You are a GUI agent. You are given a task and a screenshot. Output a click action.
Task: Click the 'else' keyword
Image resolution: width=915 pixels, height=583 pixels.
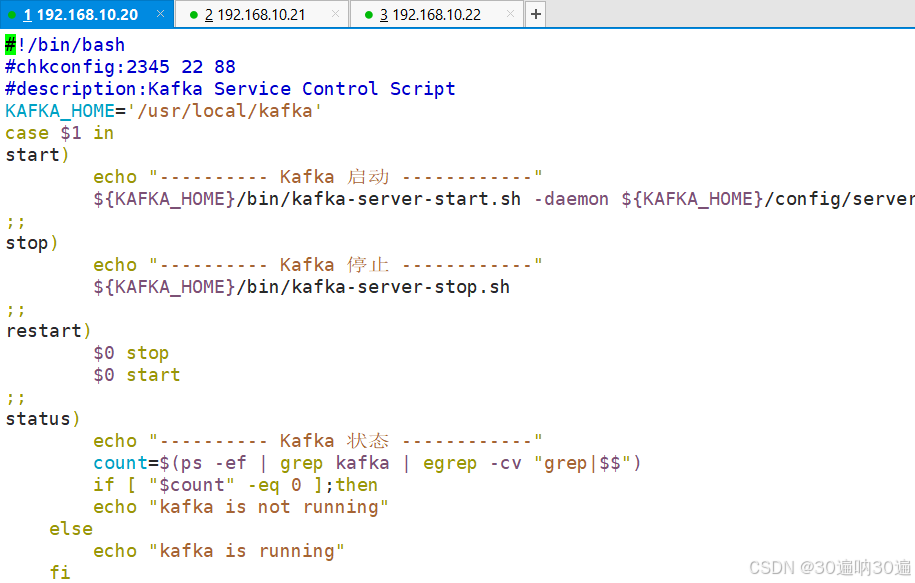click(71, 529)
